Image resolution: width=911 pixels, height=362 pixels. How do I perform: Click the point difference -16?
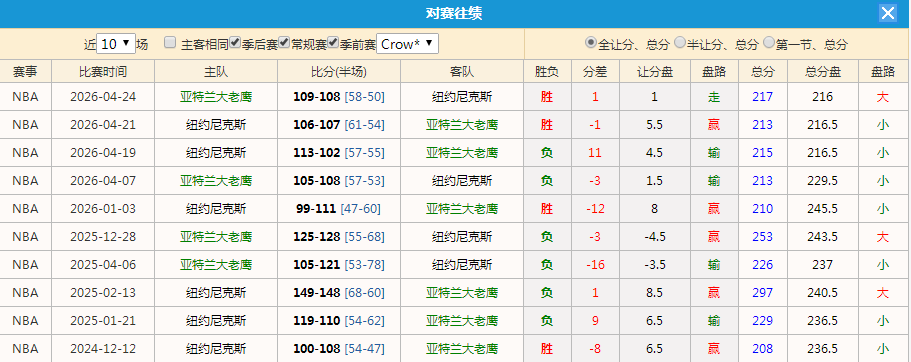(595, 265)
